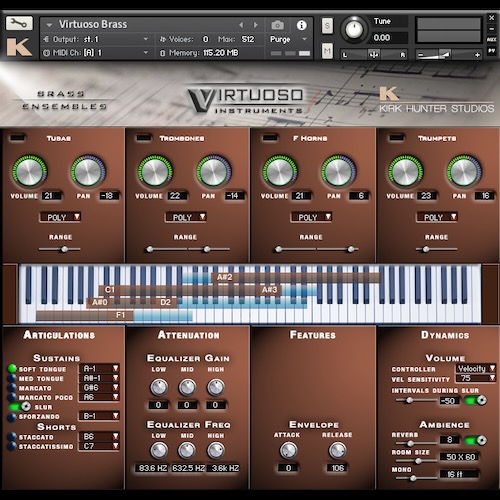Click the Trumpets volume knob
This screenshot has height=500, width=500.
pos(406,171)
